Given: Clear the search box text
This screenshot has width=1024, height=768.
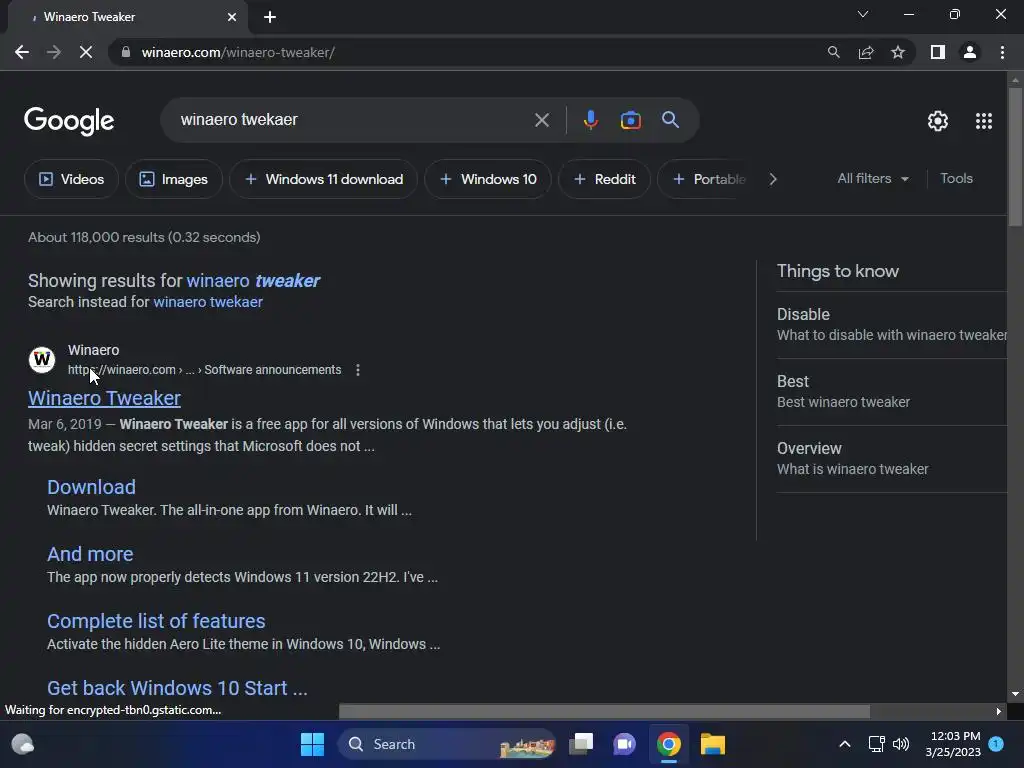Looking at the screenshot, I should pos(541,120).
